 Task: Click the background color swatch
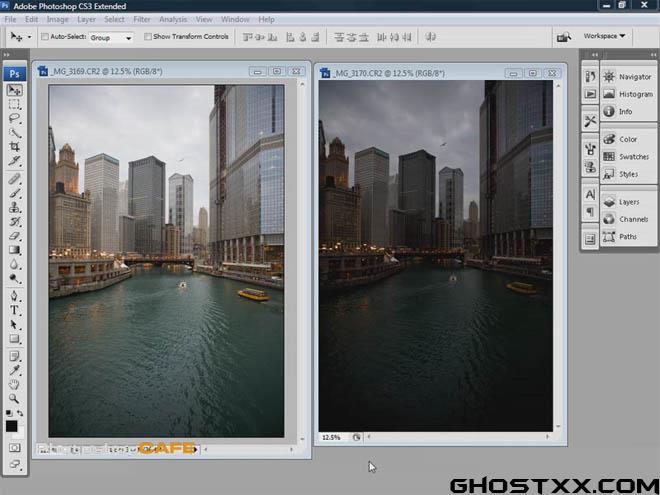coord(21,432)
